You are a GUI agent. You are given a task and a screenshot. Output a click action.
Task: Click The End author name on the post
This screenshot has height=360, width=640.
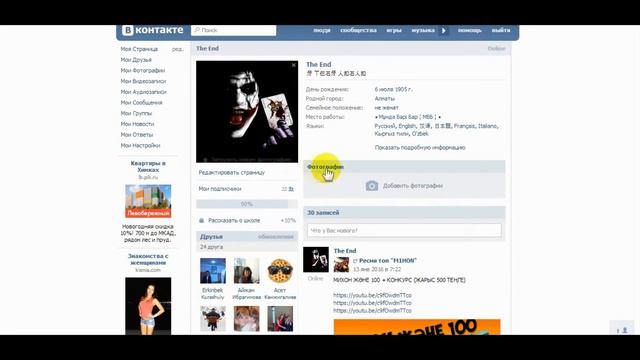click(x=345, y=251)
